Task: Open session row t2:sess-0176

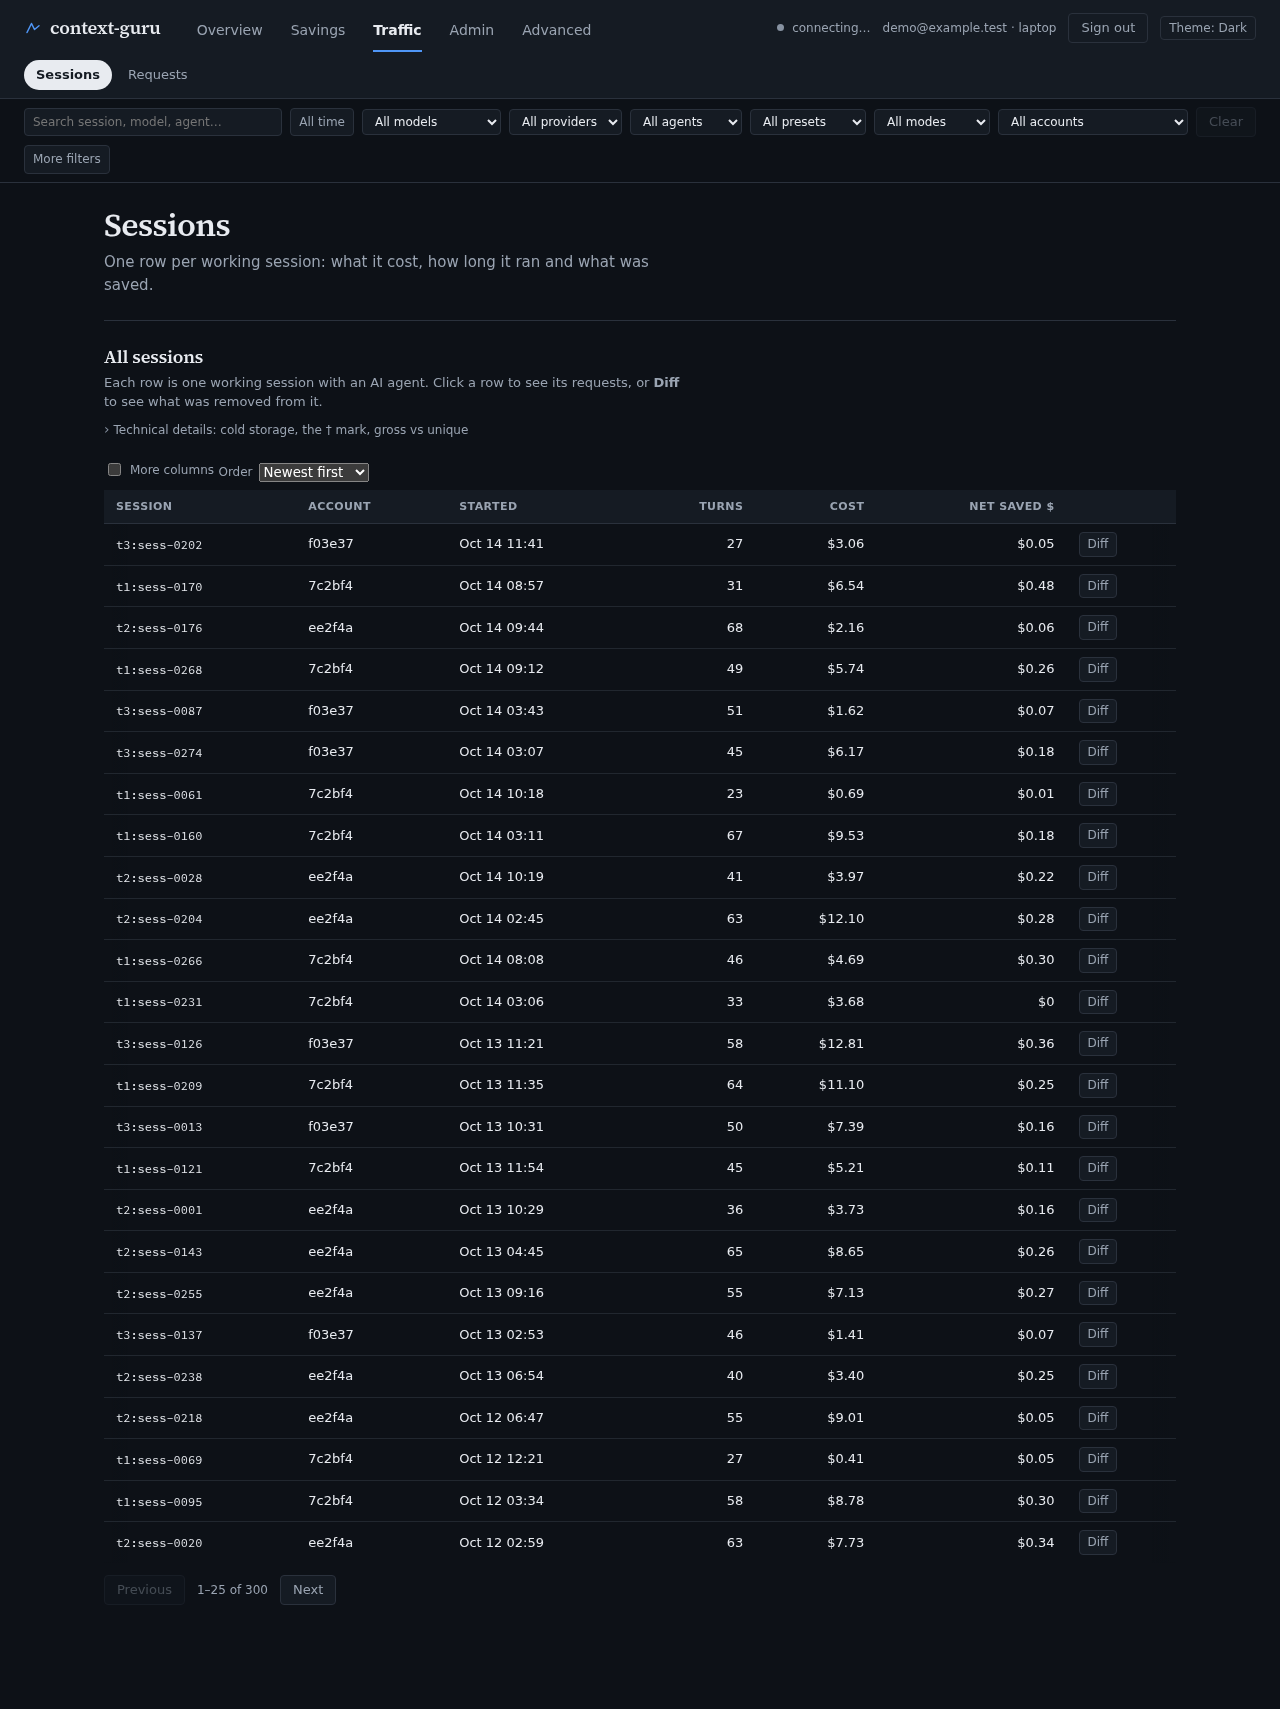Action: click(640, 628)
